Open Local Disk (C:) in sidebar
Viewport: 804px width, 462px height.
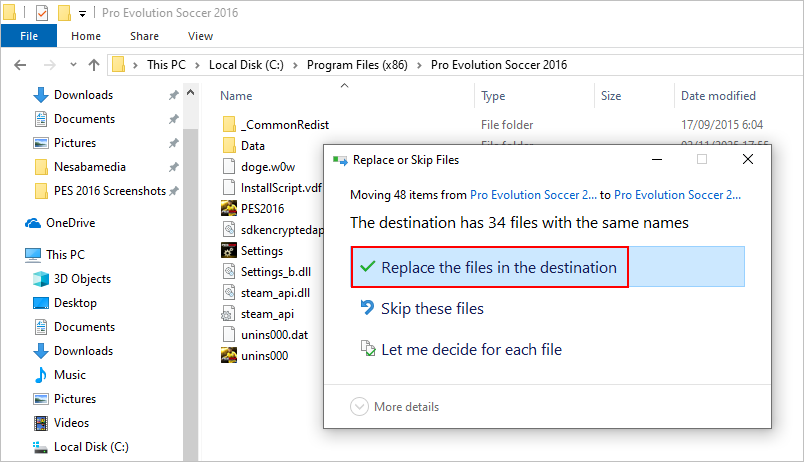coord(91,447)
